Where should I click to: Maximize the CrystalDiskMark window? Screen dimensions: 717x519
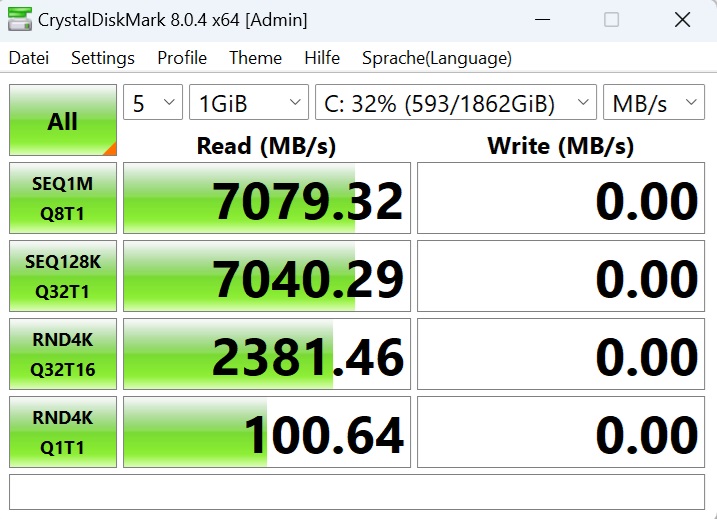(611, 20)
